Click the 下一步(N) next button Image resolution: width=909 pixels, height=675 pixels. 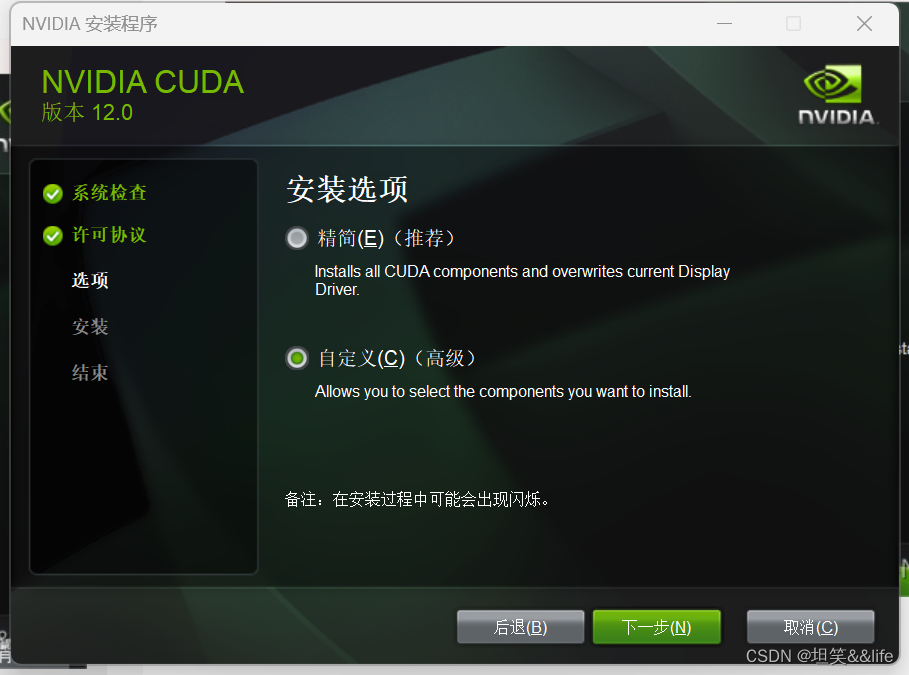coord(656,627)
